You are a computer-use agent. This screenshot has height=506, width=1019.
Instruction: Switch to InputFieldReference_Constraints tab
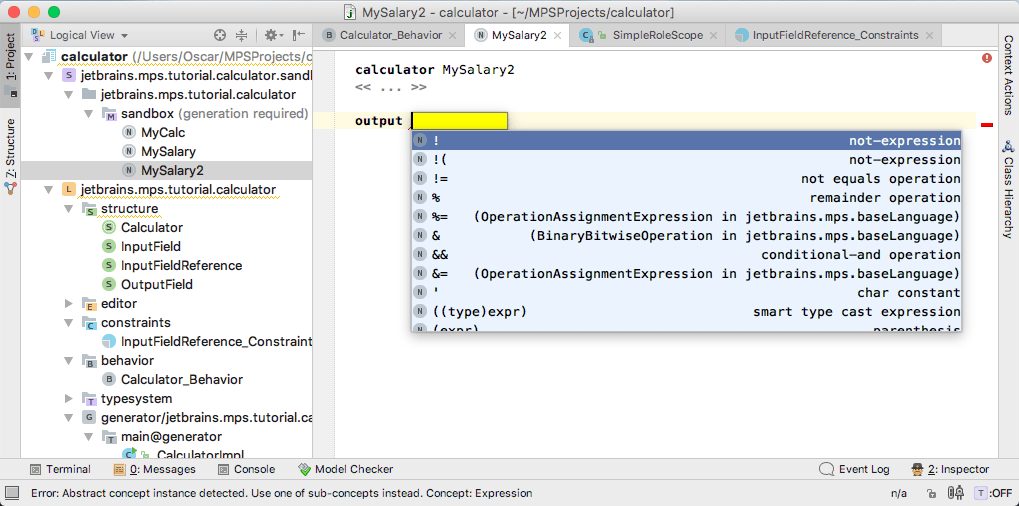(834, 35)
